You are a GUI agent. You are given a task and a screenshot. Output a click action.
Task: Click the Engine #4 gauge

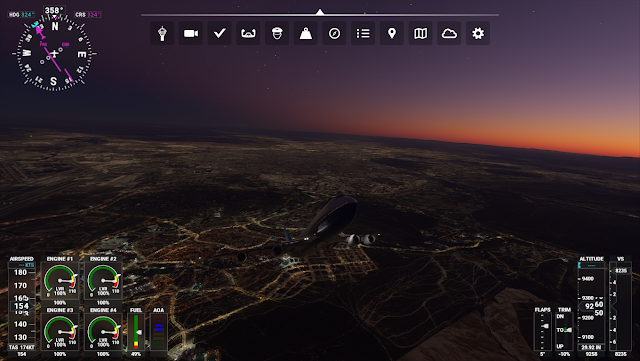coord(103,332)
